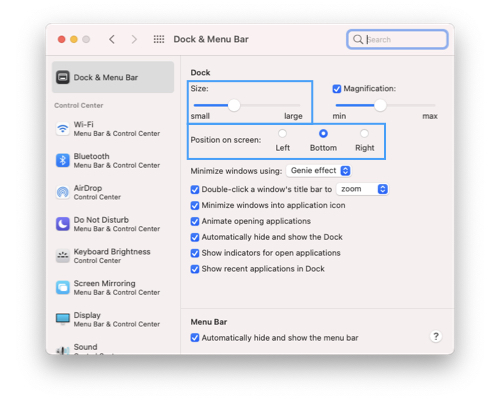This screenshot has height=400, width=500.
Task: Click the AirDrop sidebar icon
Action: (x=63, y=192)
